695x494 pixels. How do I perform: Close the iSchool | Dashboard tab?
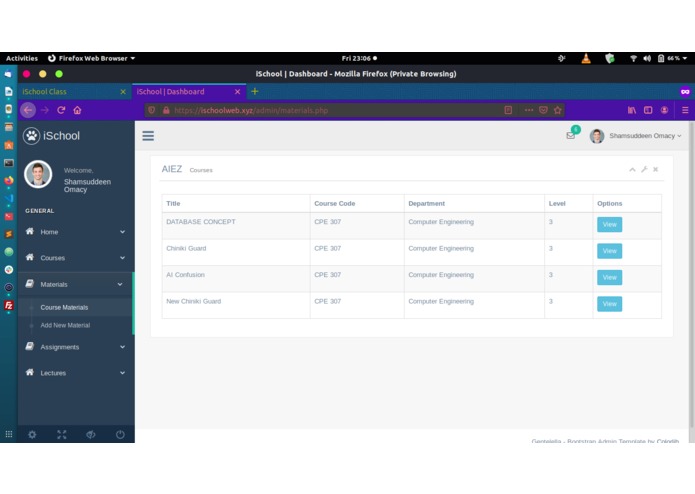237,92
